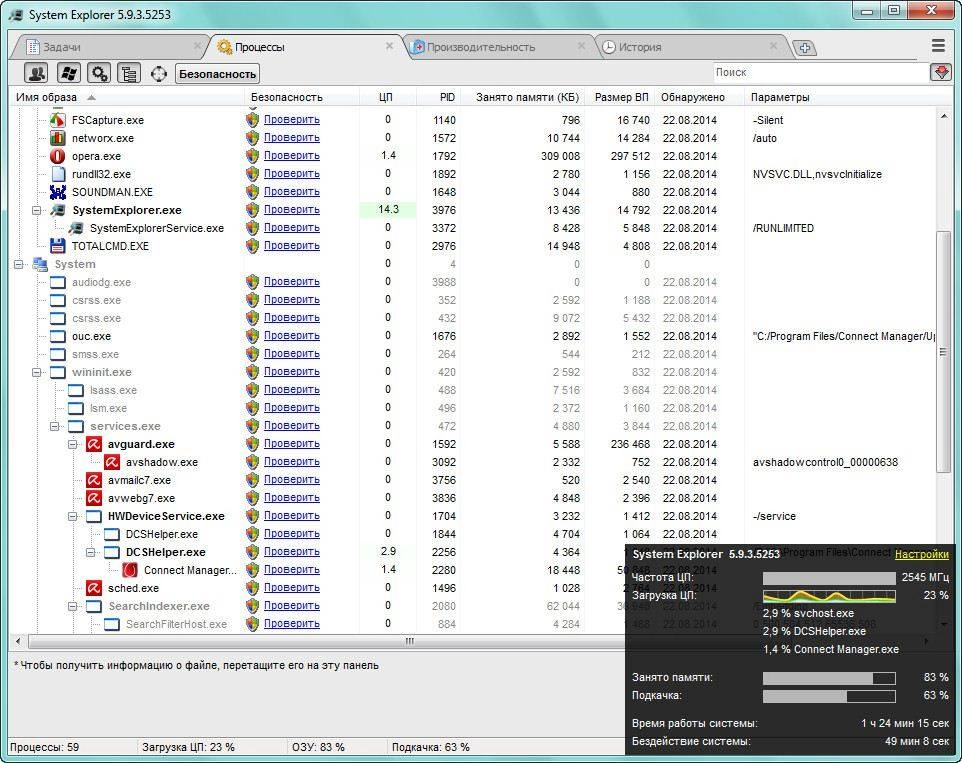Click the SOUNDMAN.EXE icon

pyautogui.click(x=58, y=192)
